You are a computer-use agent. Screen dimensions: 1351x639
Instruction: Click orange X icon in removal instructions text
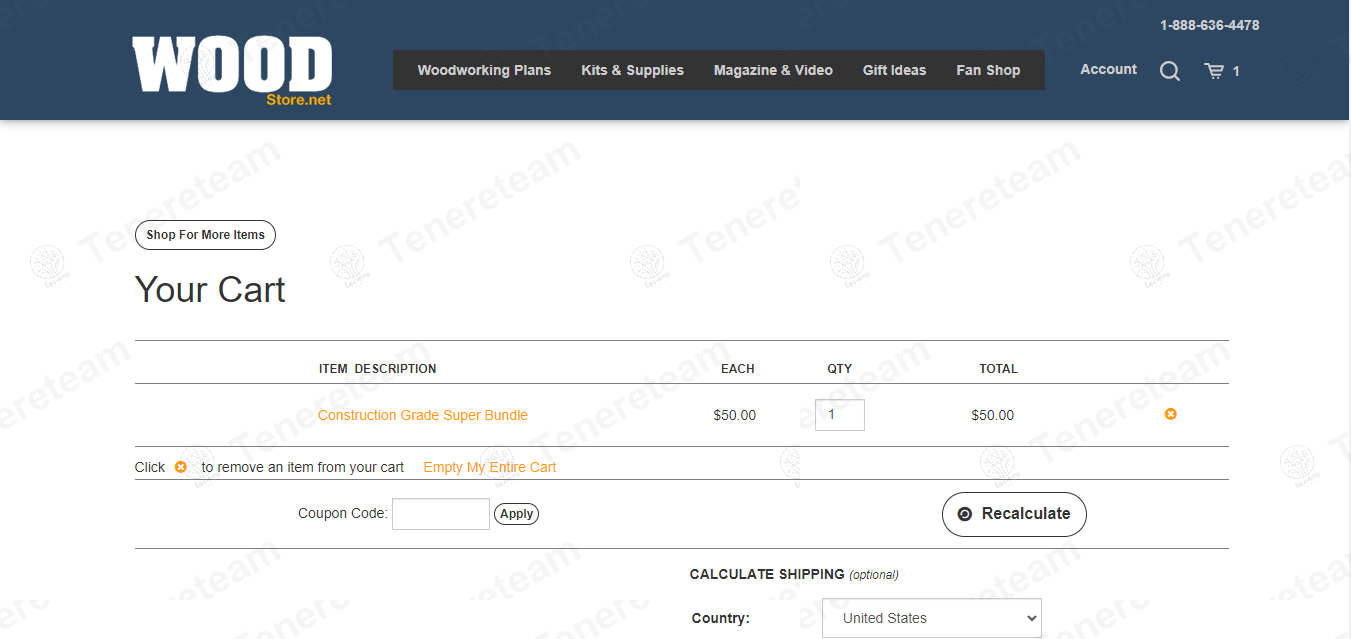pos(181,467)
